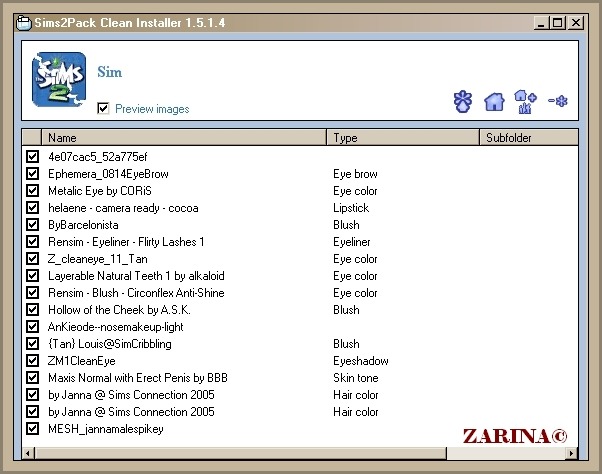Uncheck the Metalic Eye by CORiS checkbox
Image resolution: width=602 pixels, height=474 pixels.
[33, 190]
